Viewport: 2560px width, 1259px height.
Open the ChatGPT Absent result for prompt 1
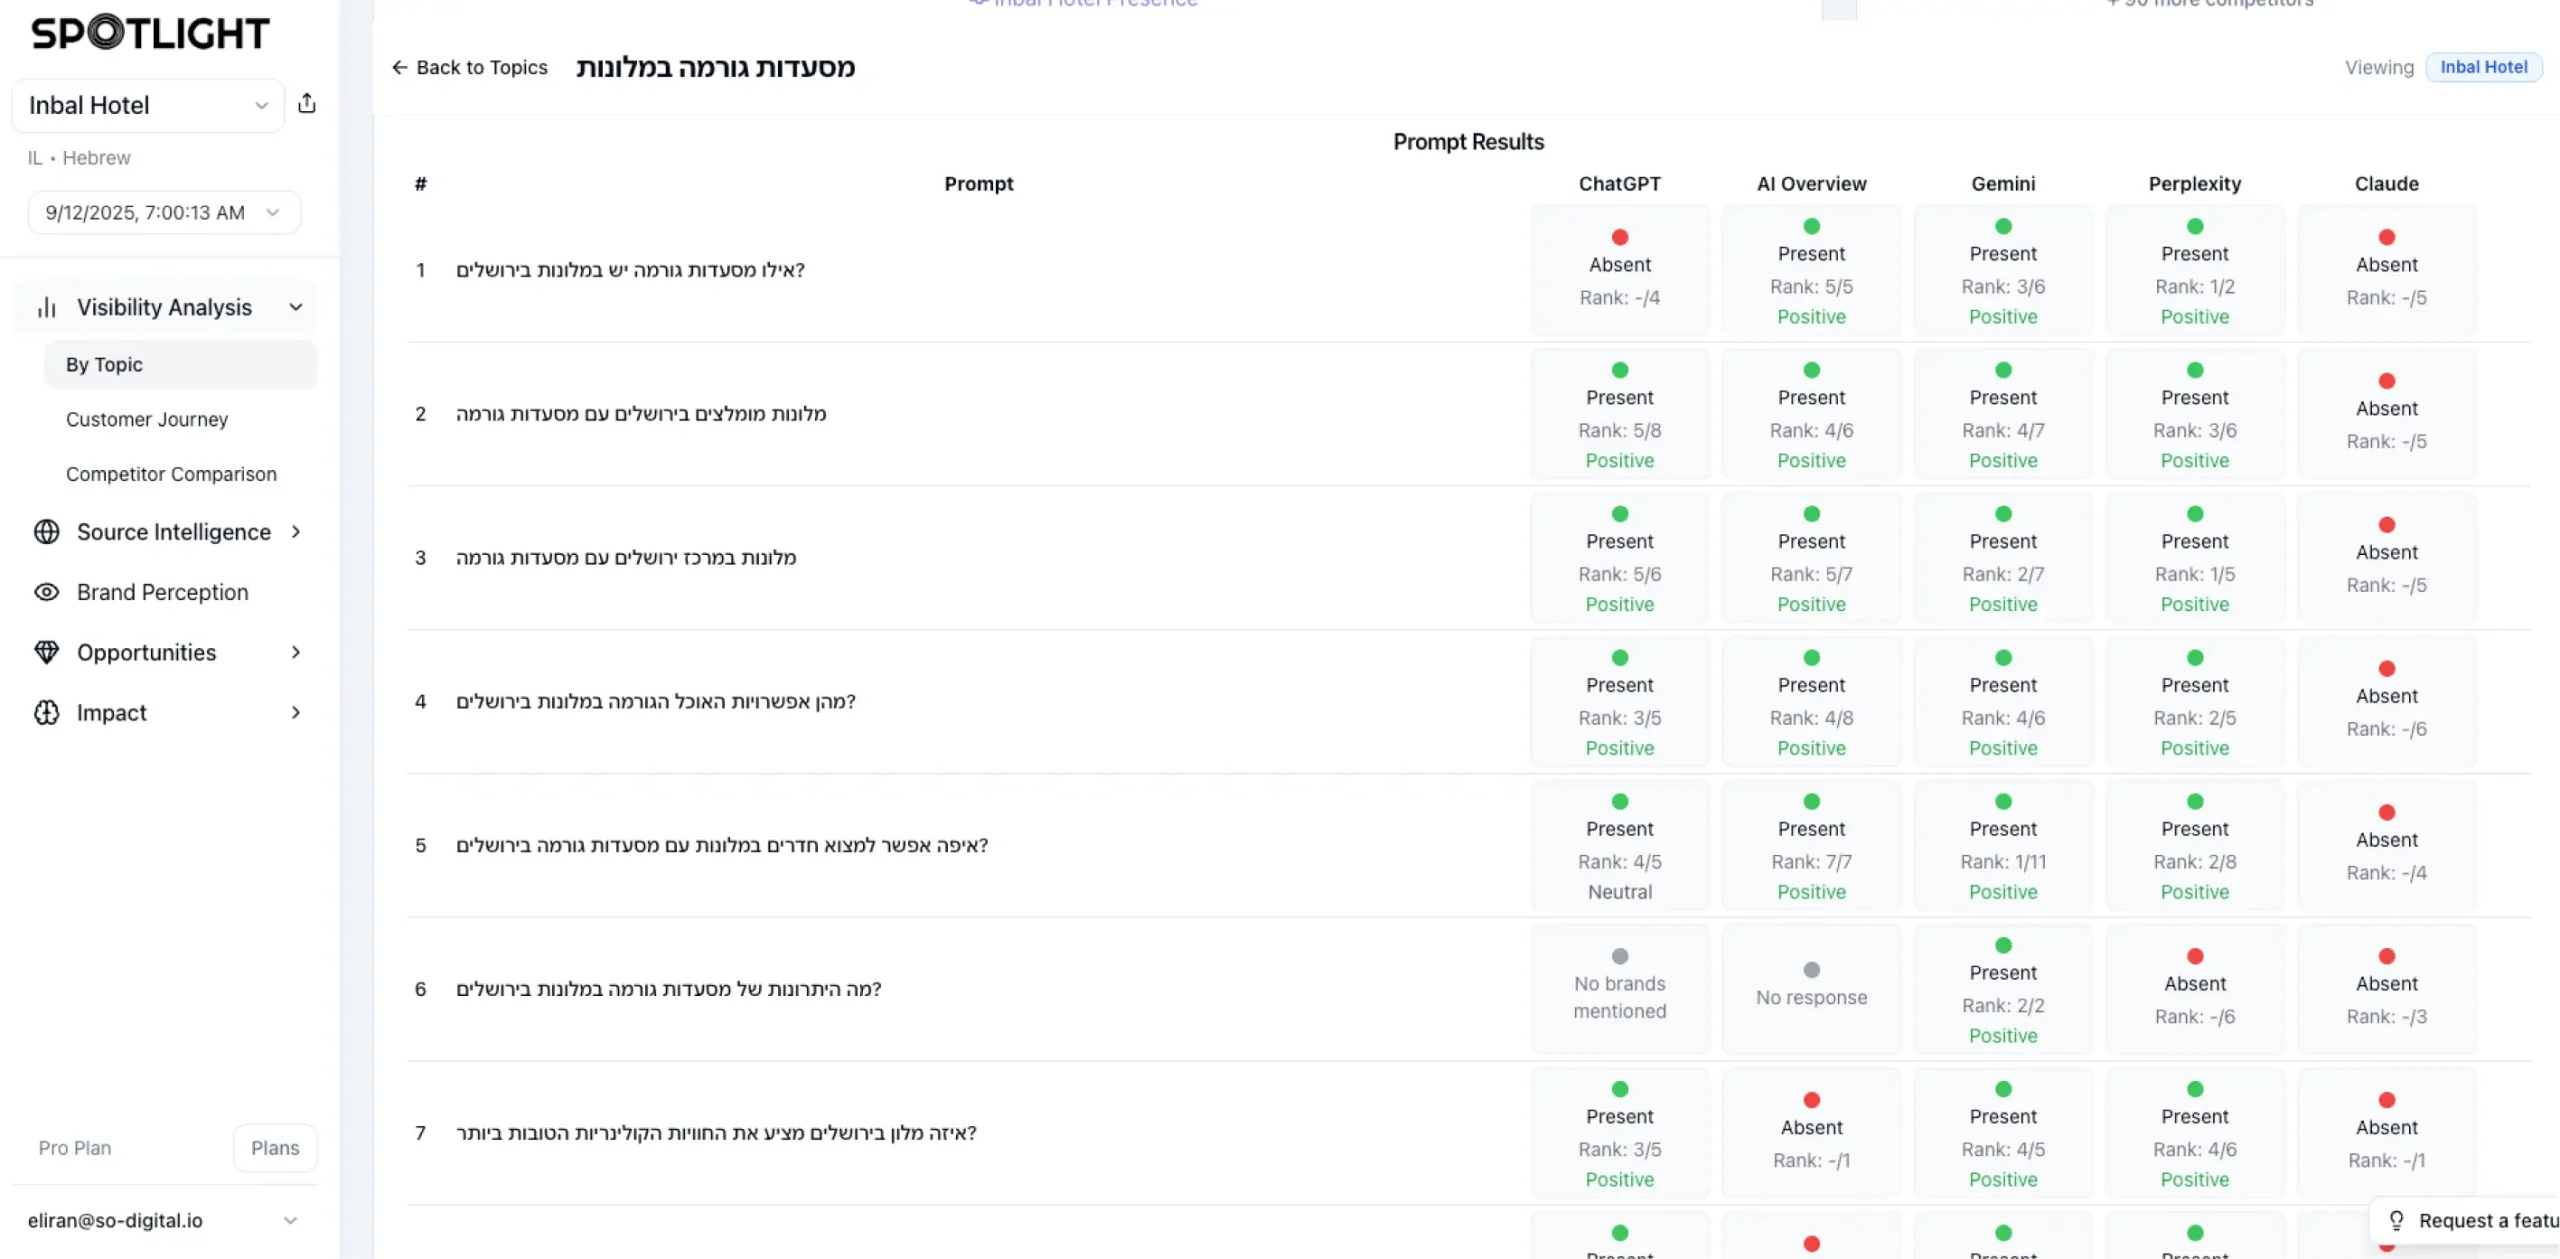[1619, 270]
